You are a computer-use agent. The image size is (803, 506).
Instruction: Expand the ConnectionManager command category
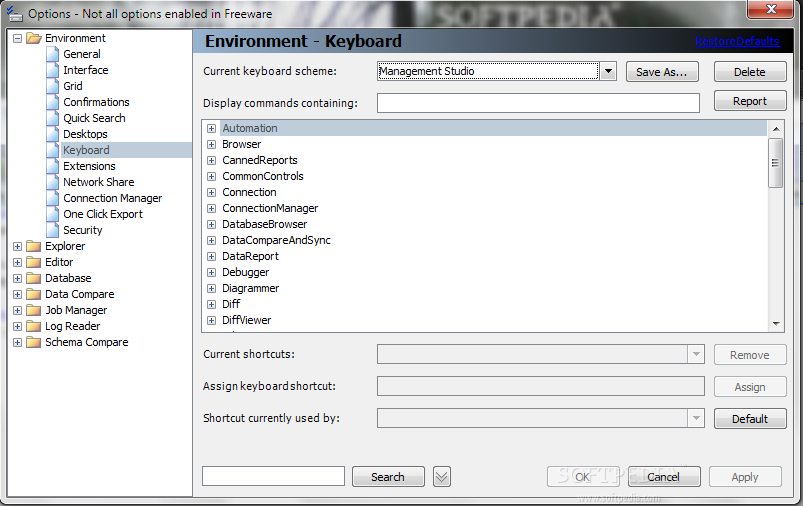tap(212, 208)
